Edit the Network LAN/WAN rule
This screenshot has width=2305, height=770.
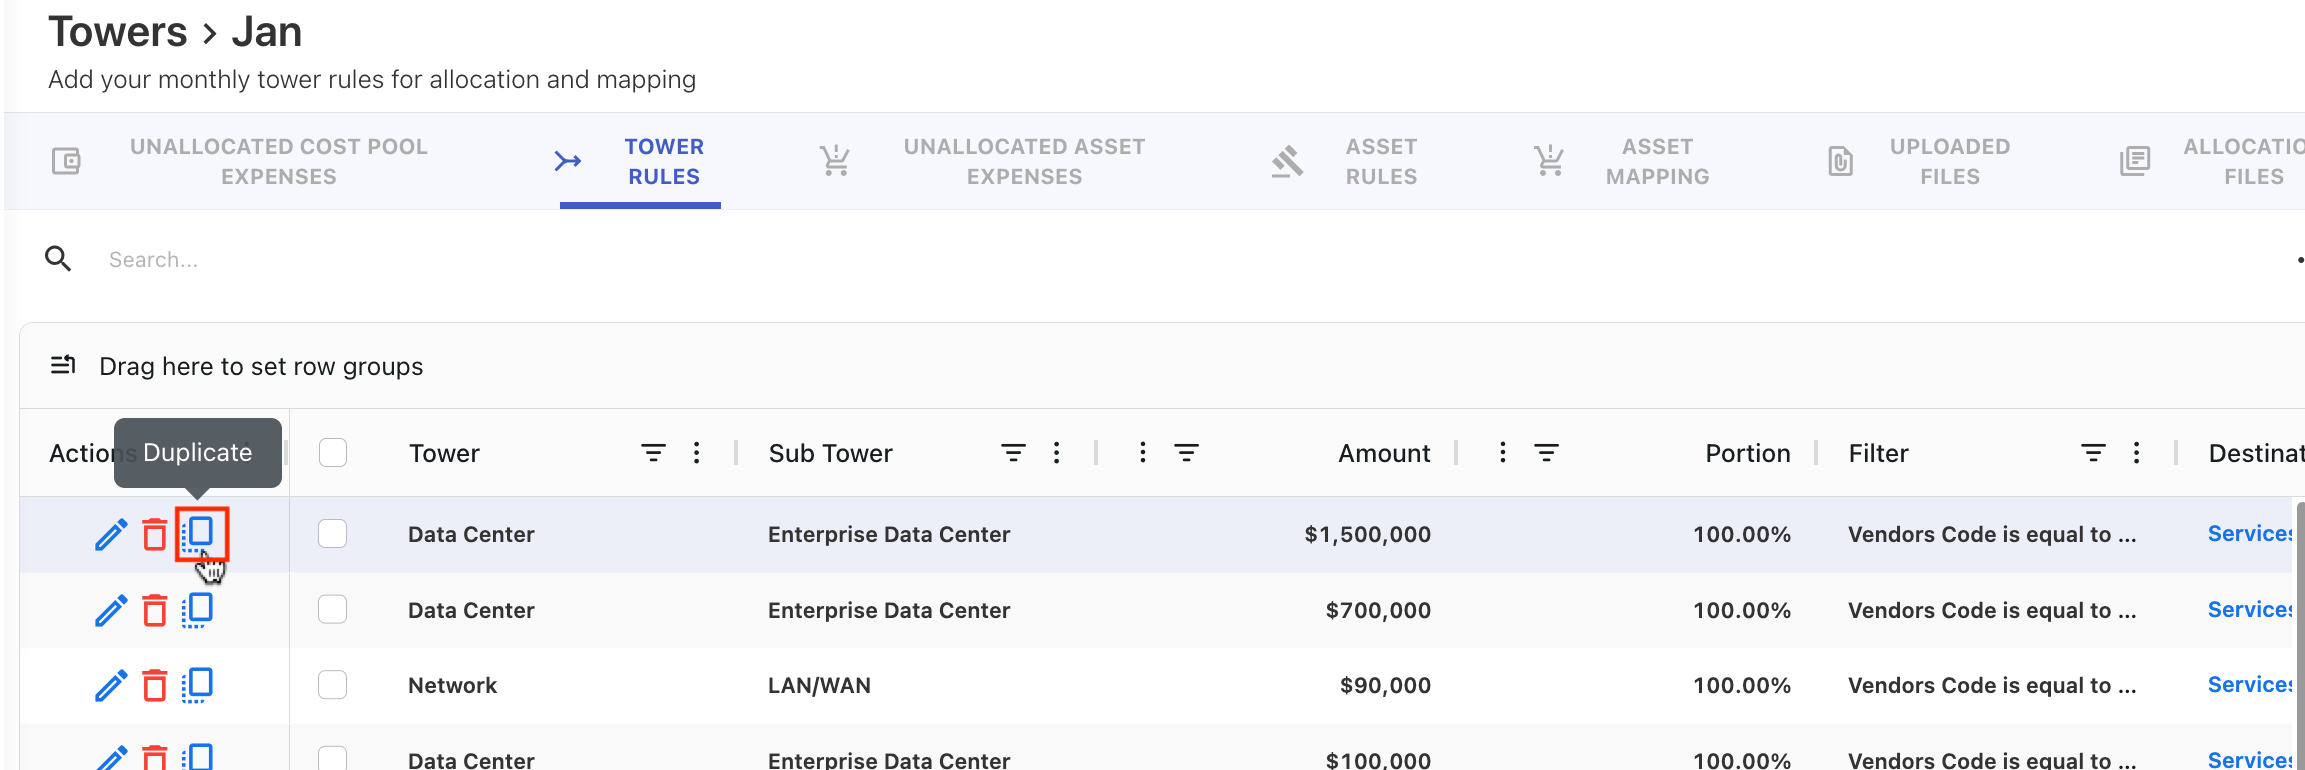coord(111,685)
